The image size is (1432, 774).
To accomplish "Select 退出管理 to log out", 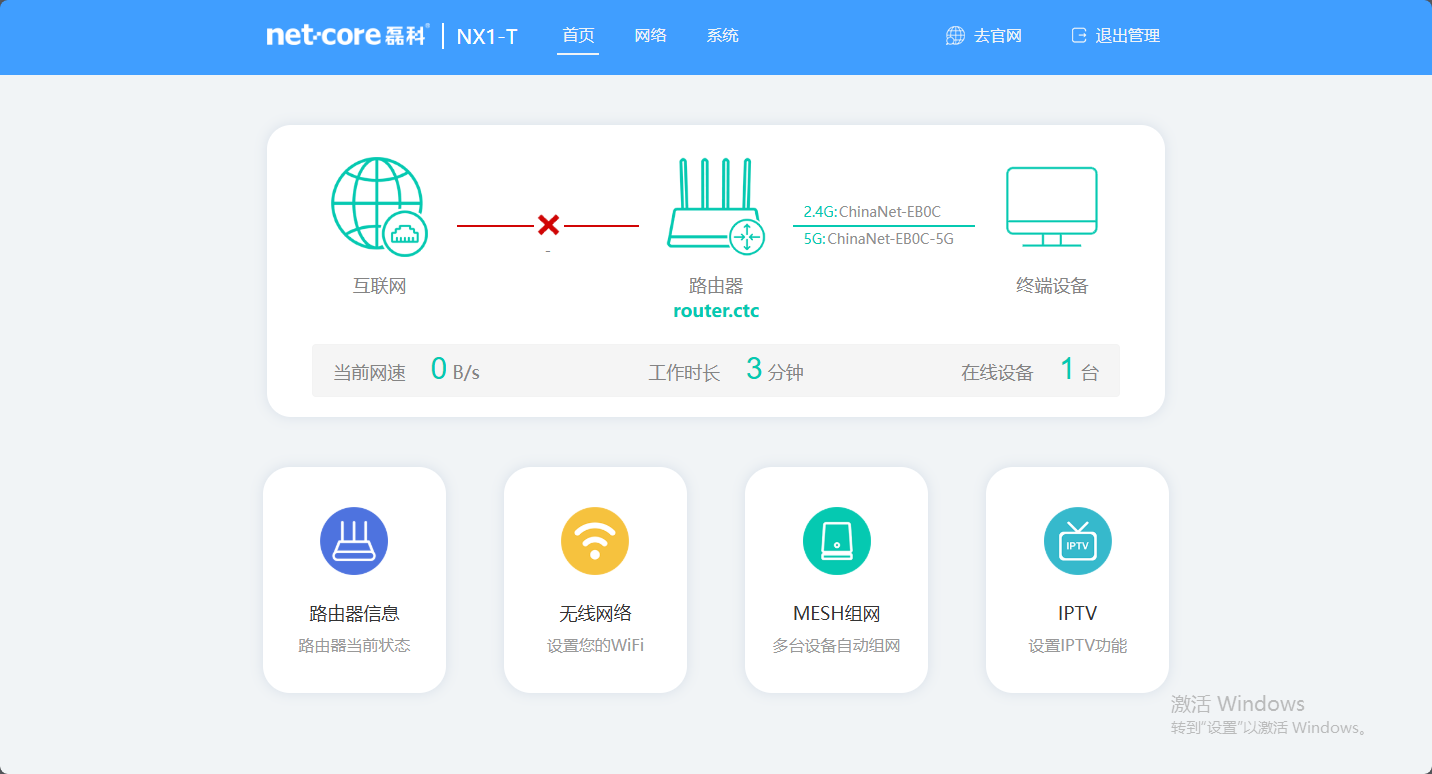I will point(1128,36).
